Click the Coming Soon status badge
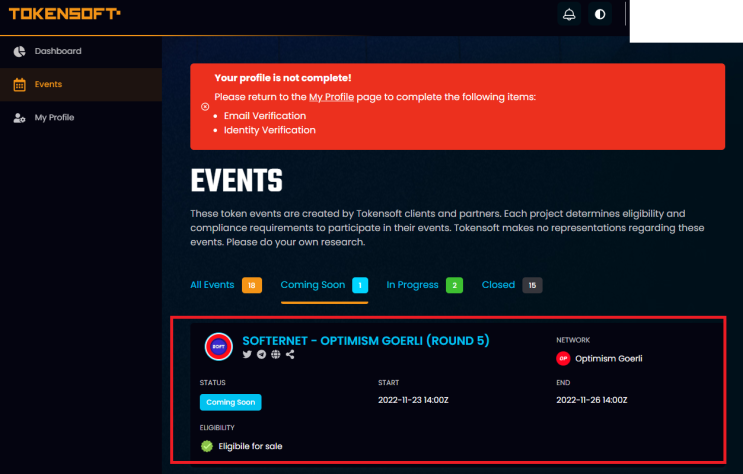Image resolution: width=743 pixels, height=474 pixels. coord(230,402)
